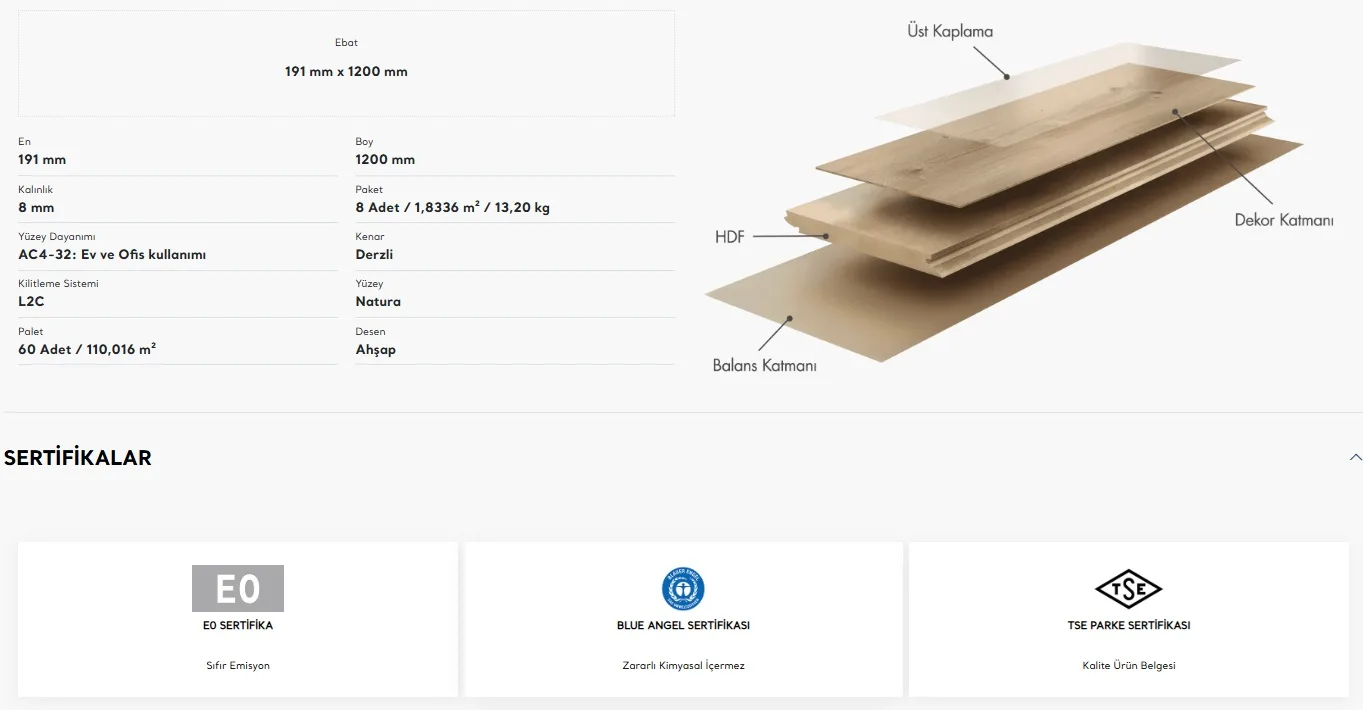Click 'AC4-32: Ev ve Ofis kullanımı'

(112, 255)
